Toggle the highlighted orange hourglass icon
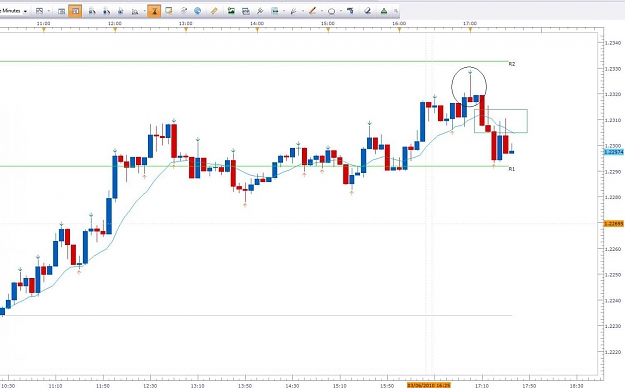This screenshot has width=625, height=388. click(x=154, y=11)
